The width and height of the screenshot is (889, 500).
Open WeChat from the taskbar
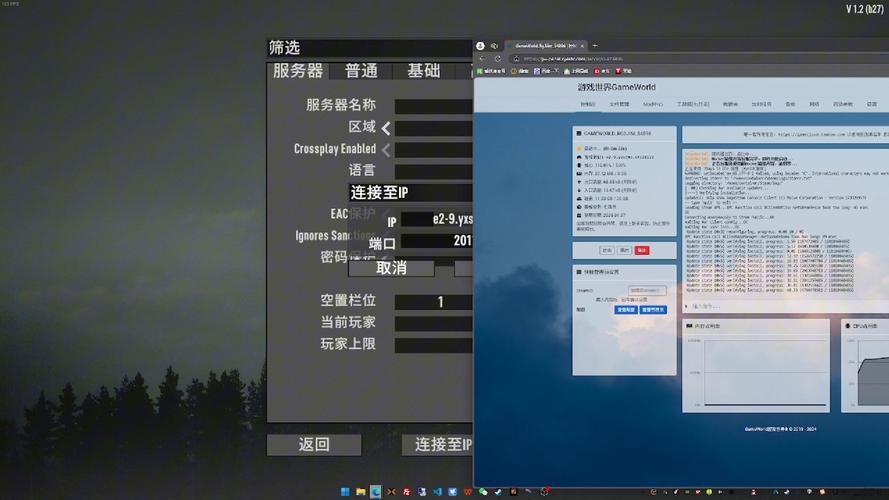[483, 491]
